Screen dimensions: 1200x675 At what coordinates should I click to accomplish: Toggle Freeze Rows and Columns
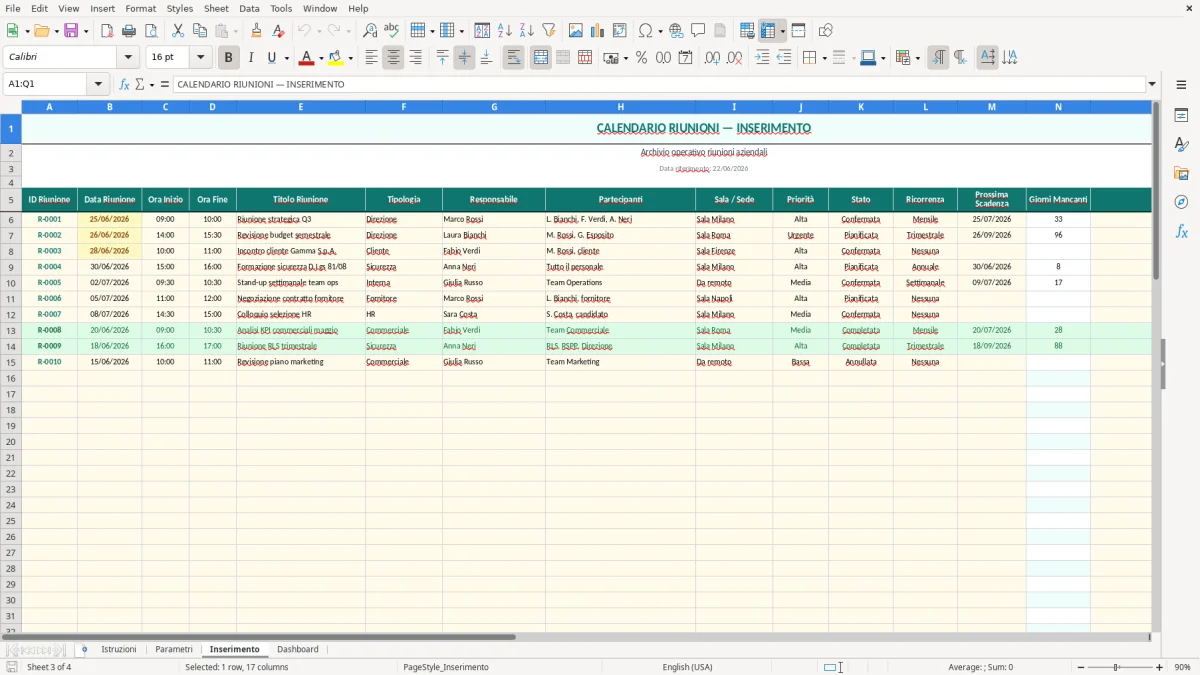click(x=768, y=31)
